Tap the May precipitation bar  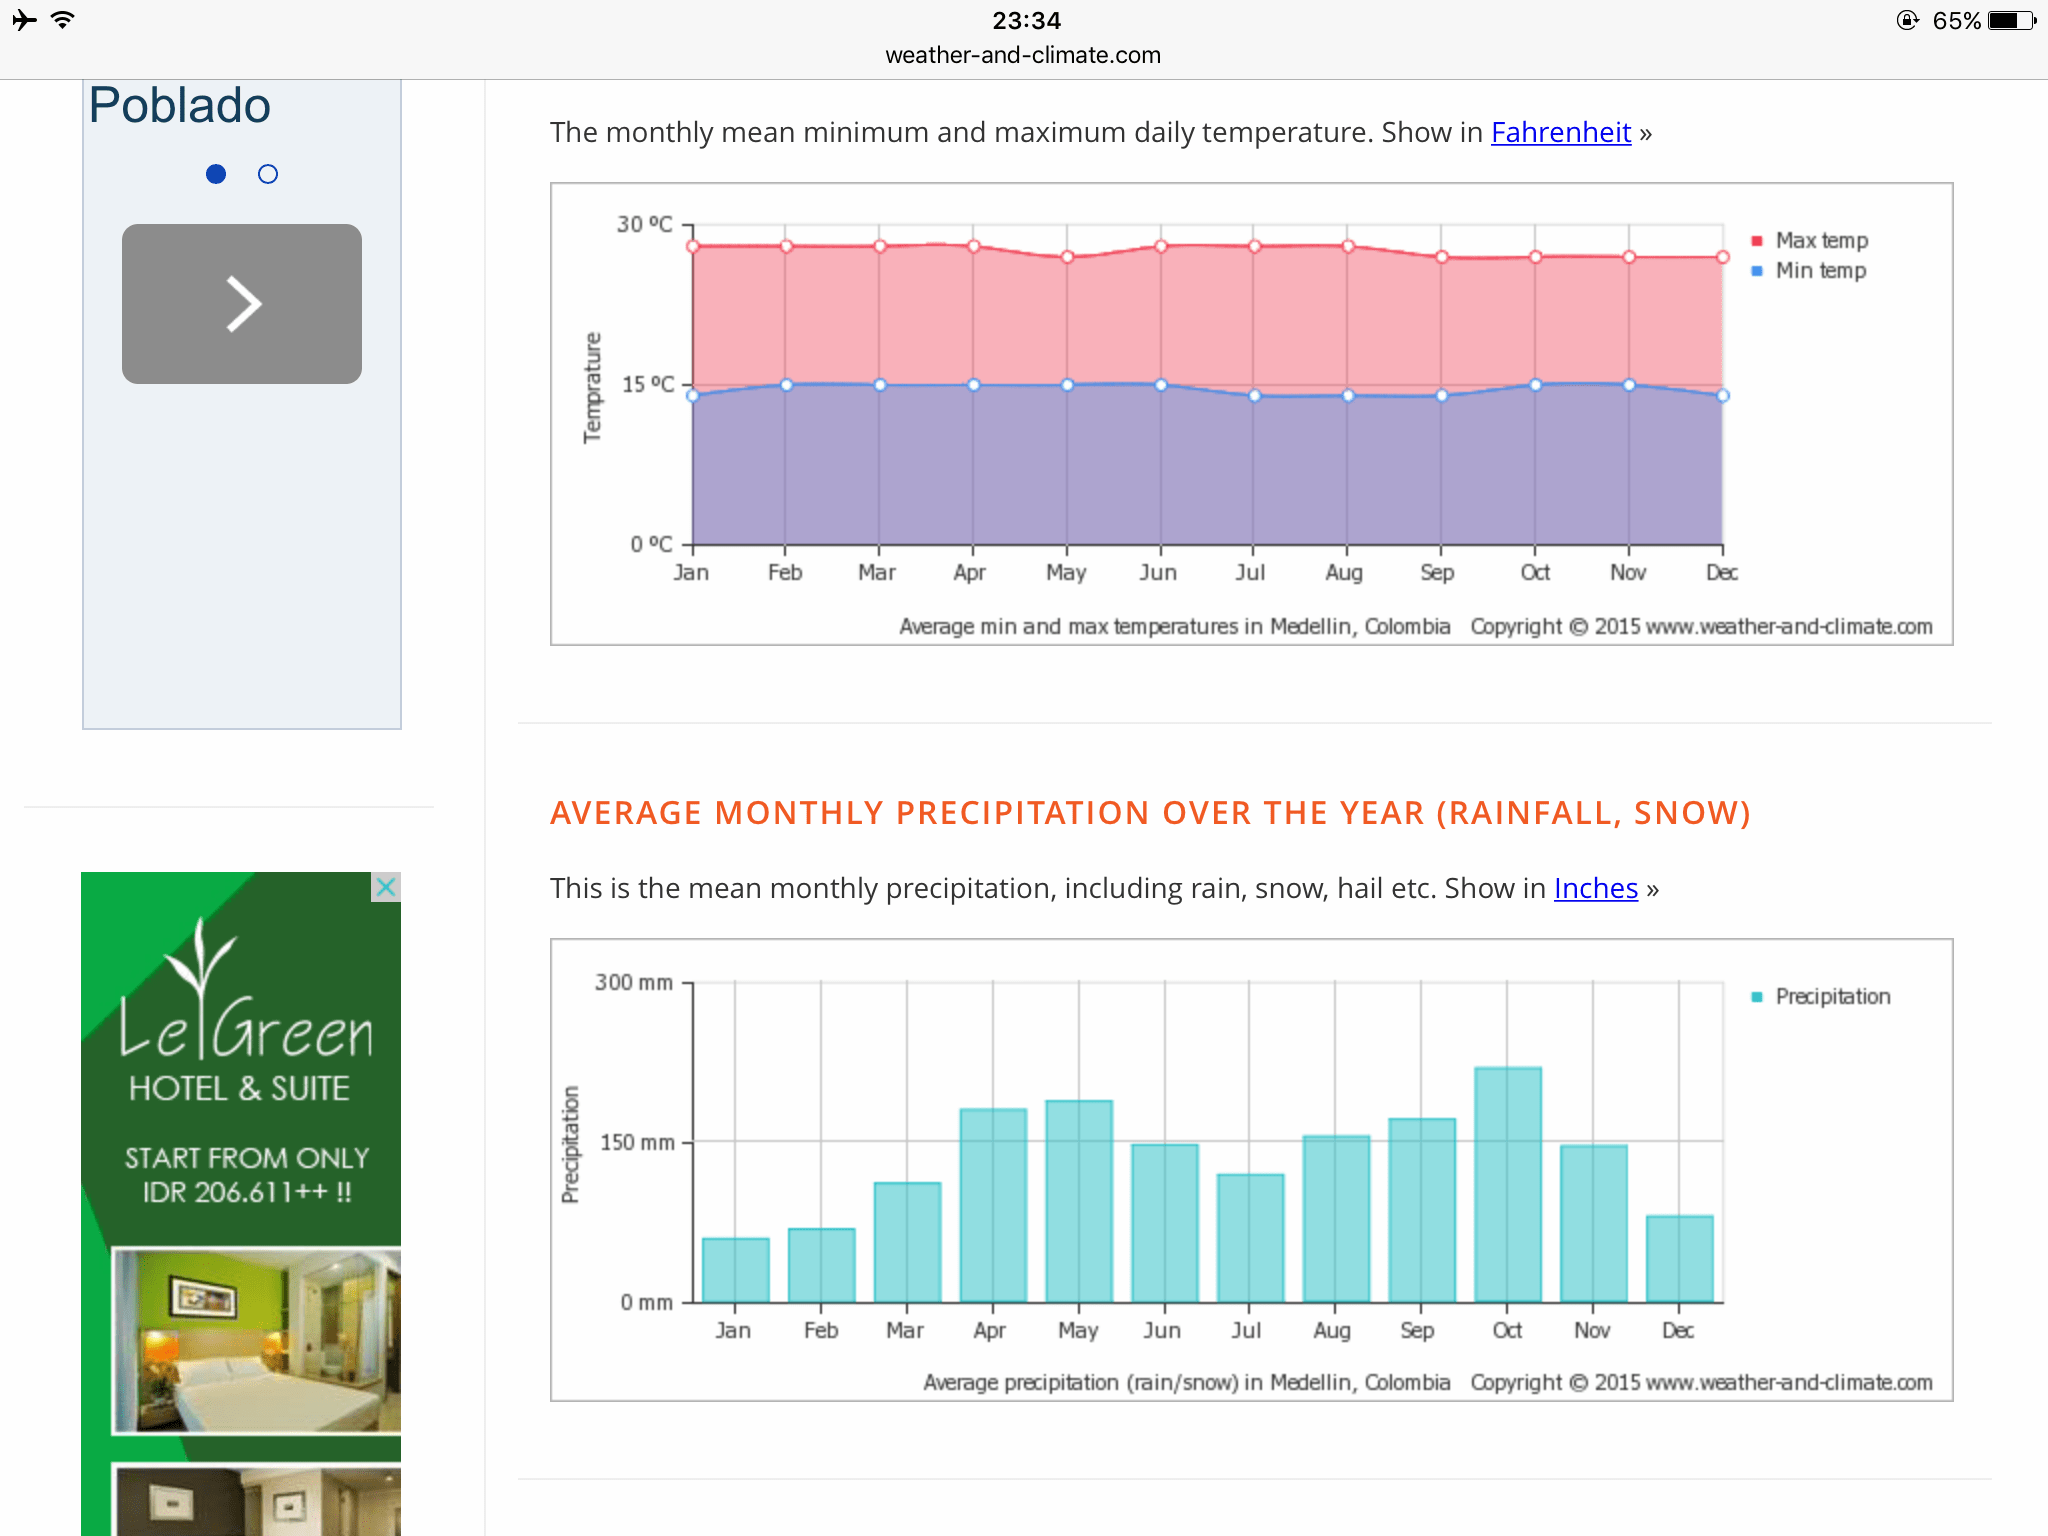click(1078, 1200)
